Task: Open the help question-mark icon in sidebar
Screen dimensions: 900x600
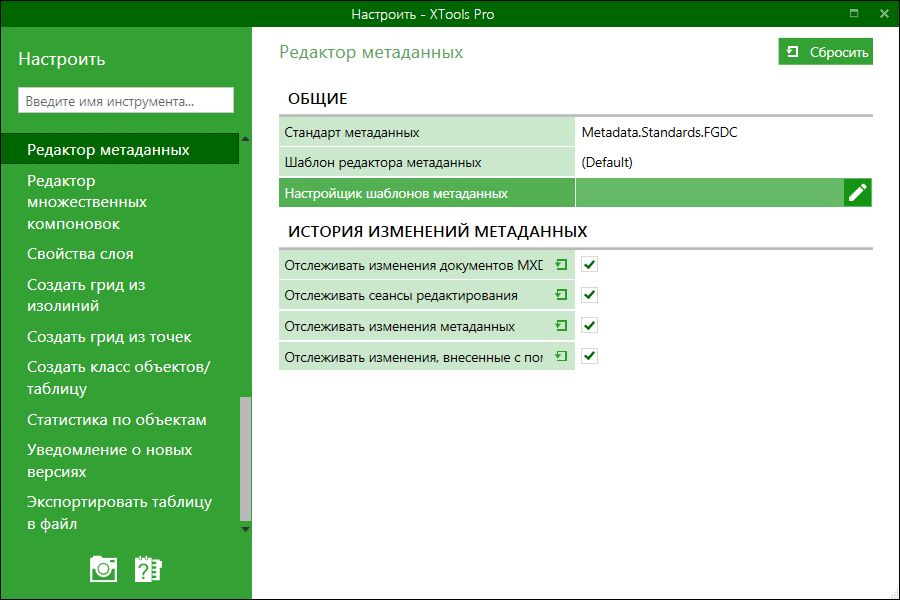Action: 148,569
